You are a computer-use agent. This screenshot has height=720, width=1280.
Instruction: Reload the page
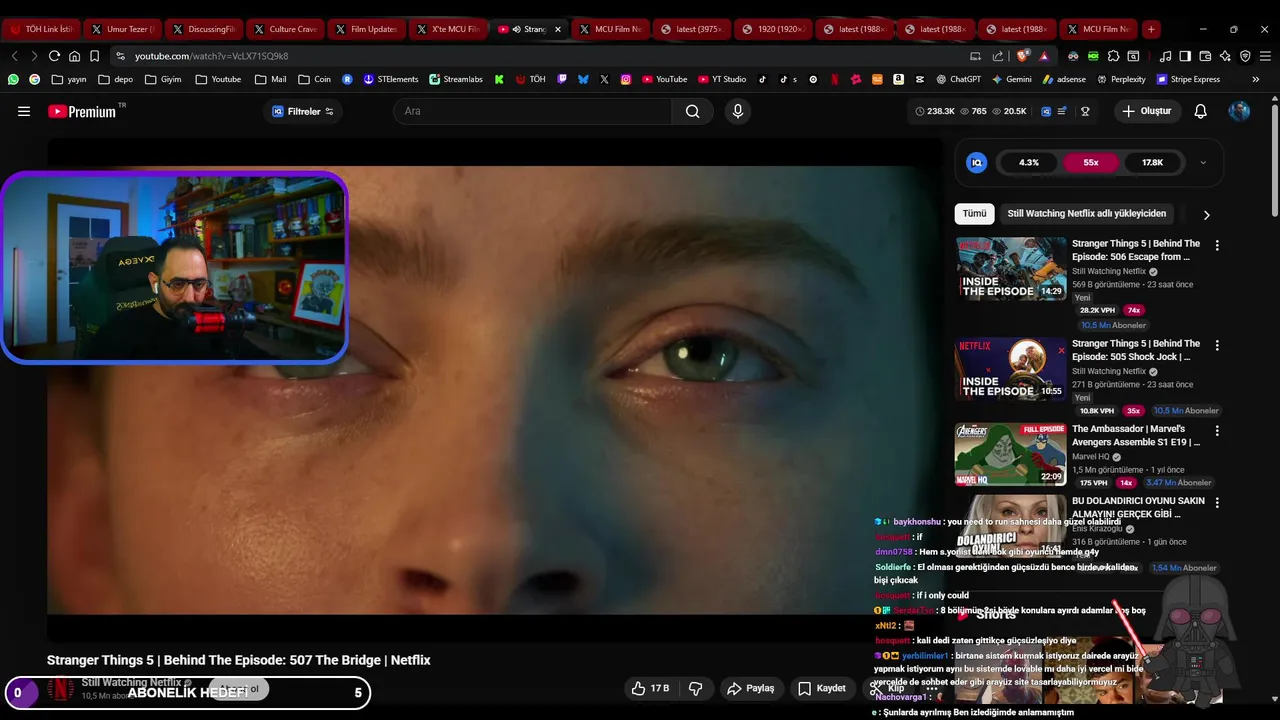(54, 56)
